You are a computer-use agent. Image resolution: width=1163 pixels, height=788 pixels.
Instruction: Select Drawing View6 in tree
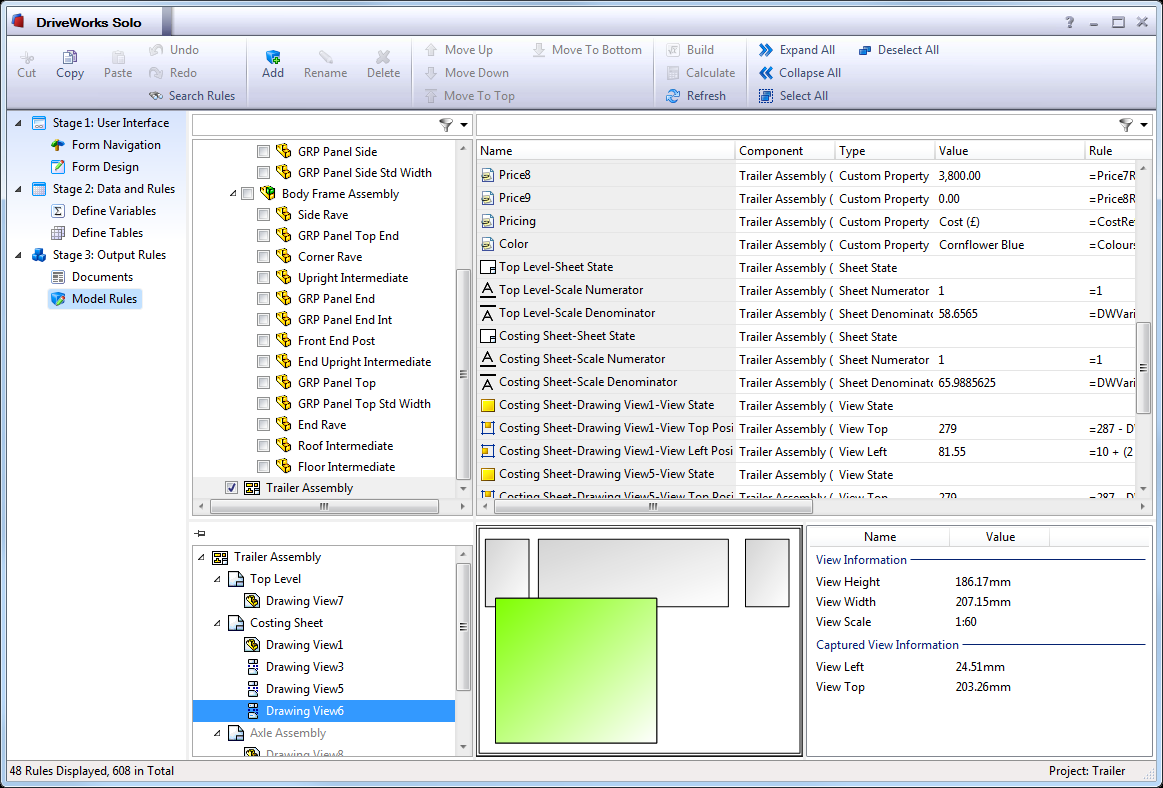coord(323,711)
